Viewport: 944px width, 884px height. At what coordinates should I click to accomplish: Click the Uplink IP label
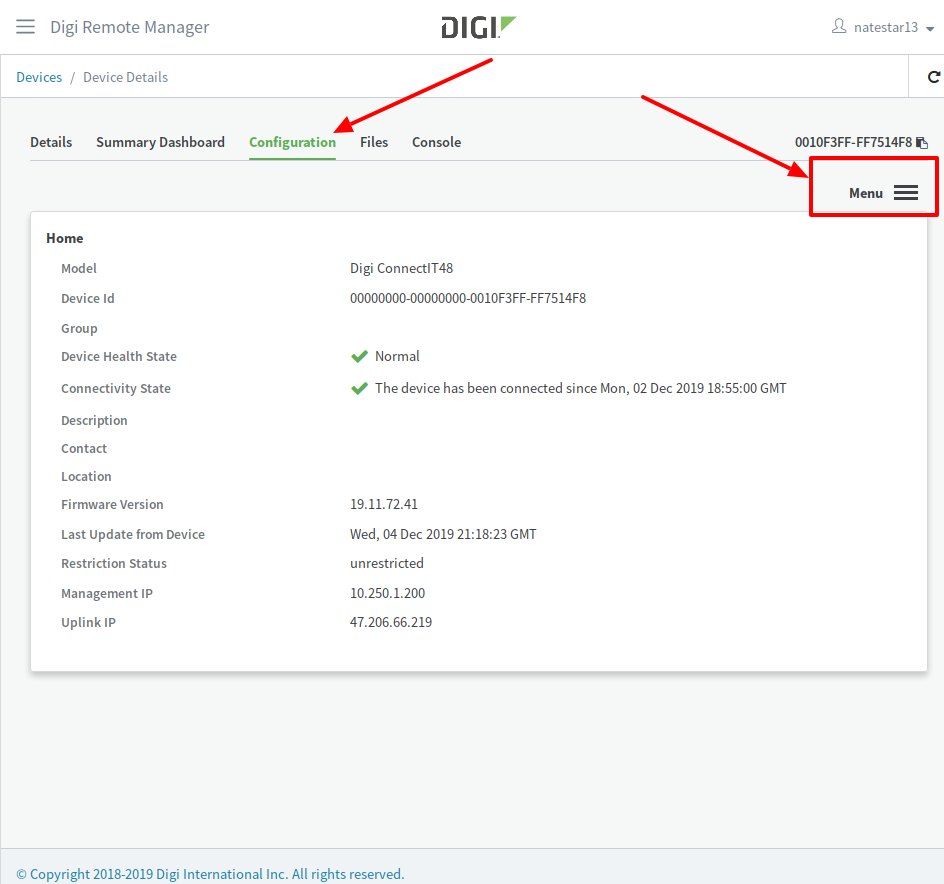(x=88, y=622)
